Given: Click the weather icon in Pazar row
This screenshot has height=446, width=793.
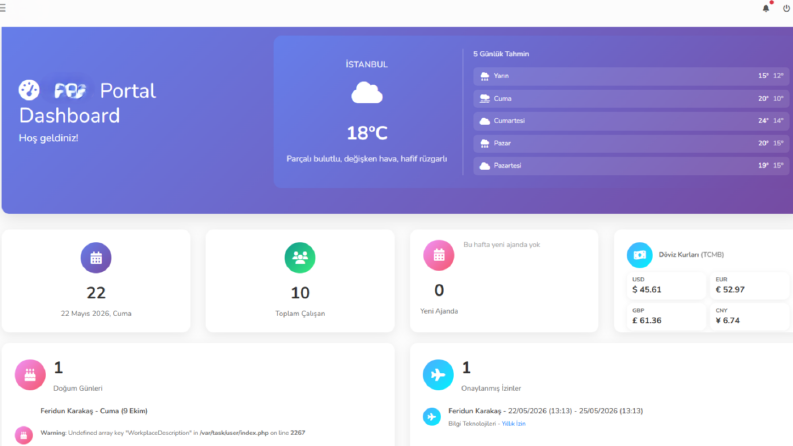Looking at the screenshot, I should pos(484,144).
